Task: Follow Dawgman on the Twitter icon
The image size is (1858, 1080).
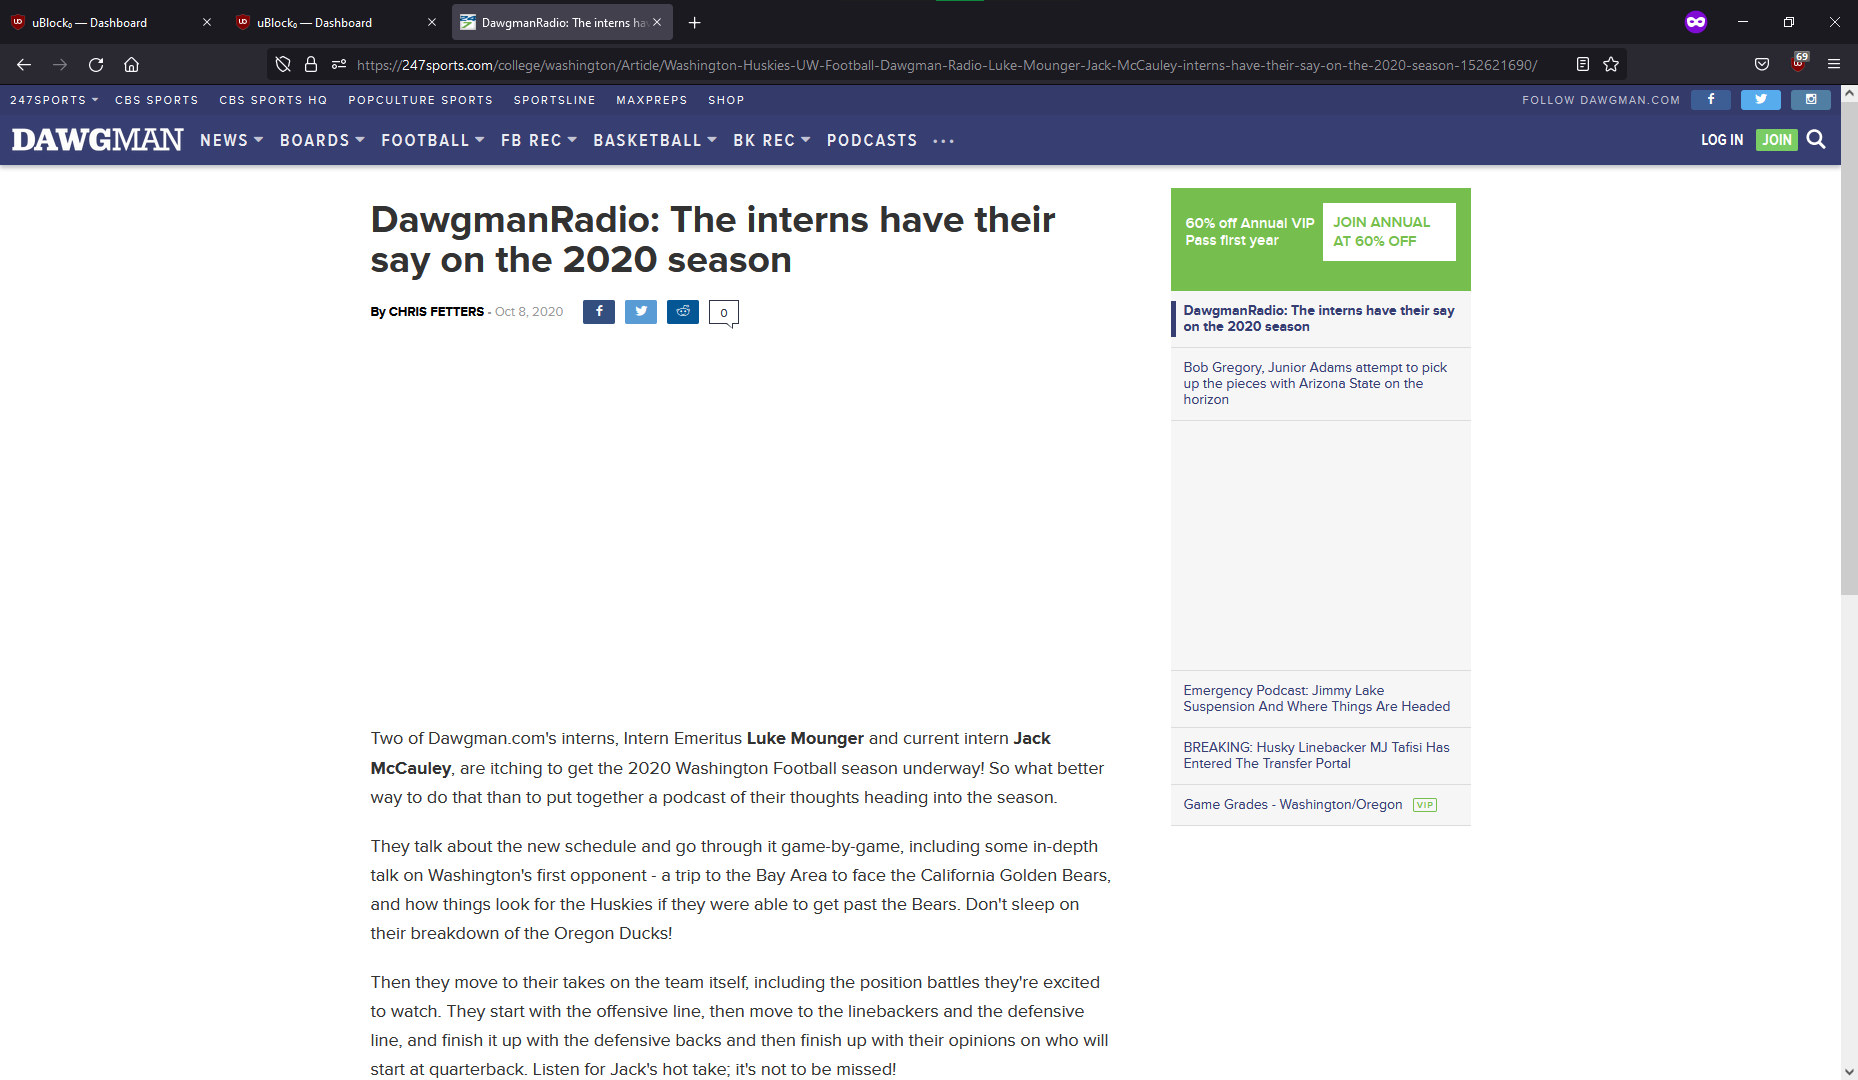Action: 1760,100
